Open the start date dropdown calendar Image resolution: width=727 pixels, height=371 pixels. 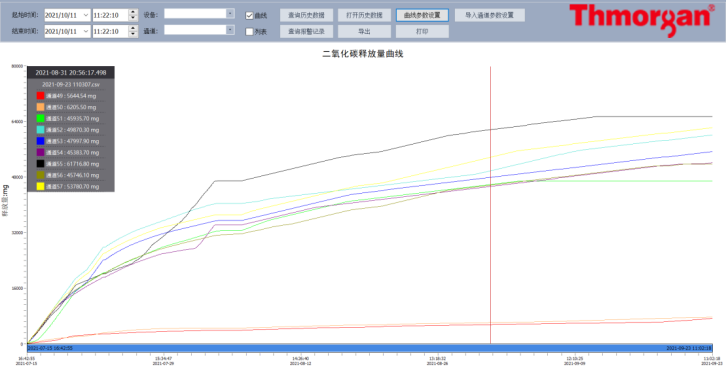(x=86, y=15)
